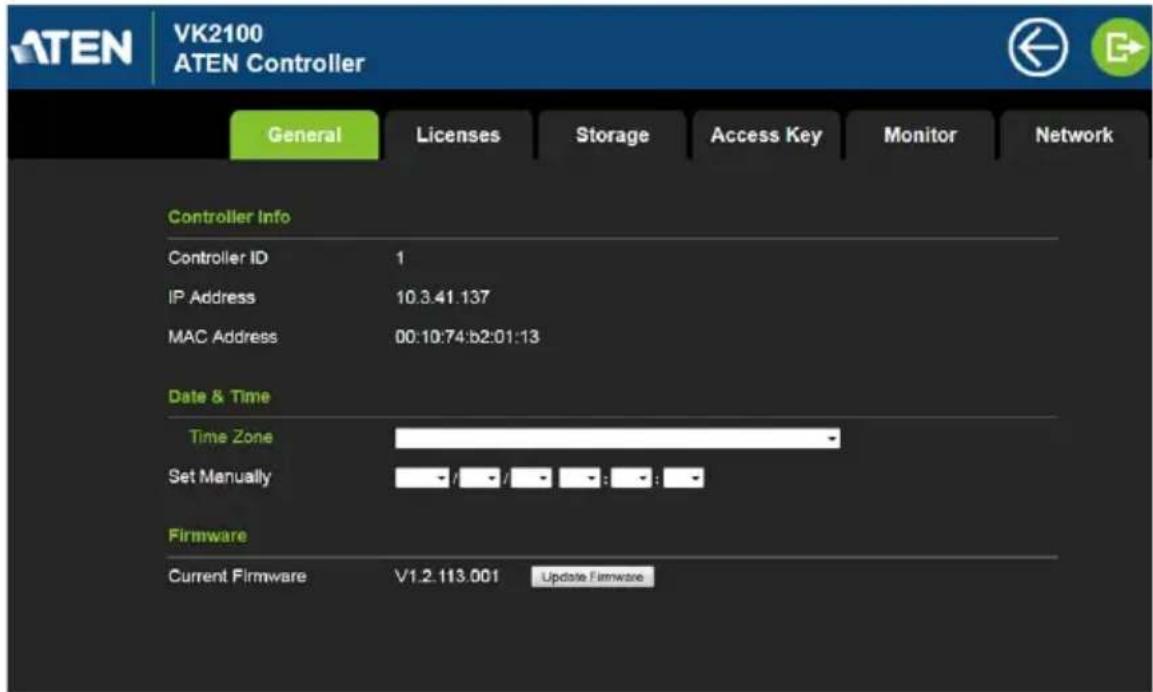This screenshot has width=1153, height=692.
Task: Open the hour dropdown in Set Manually
Action: click(x=579, y=478)
